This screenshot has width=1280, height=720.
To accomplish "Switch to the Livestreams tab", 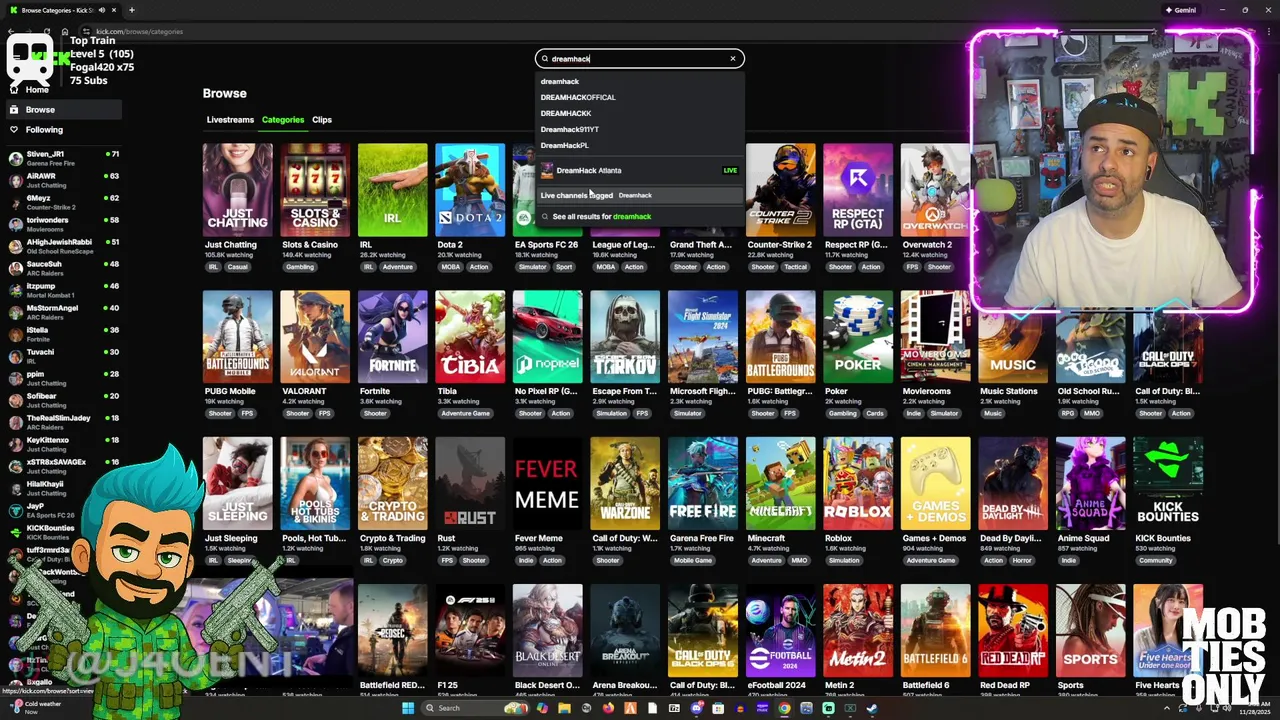I will click(230, 120).
